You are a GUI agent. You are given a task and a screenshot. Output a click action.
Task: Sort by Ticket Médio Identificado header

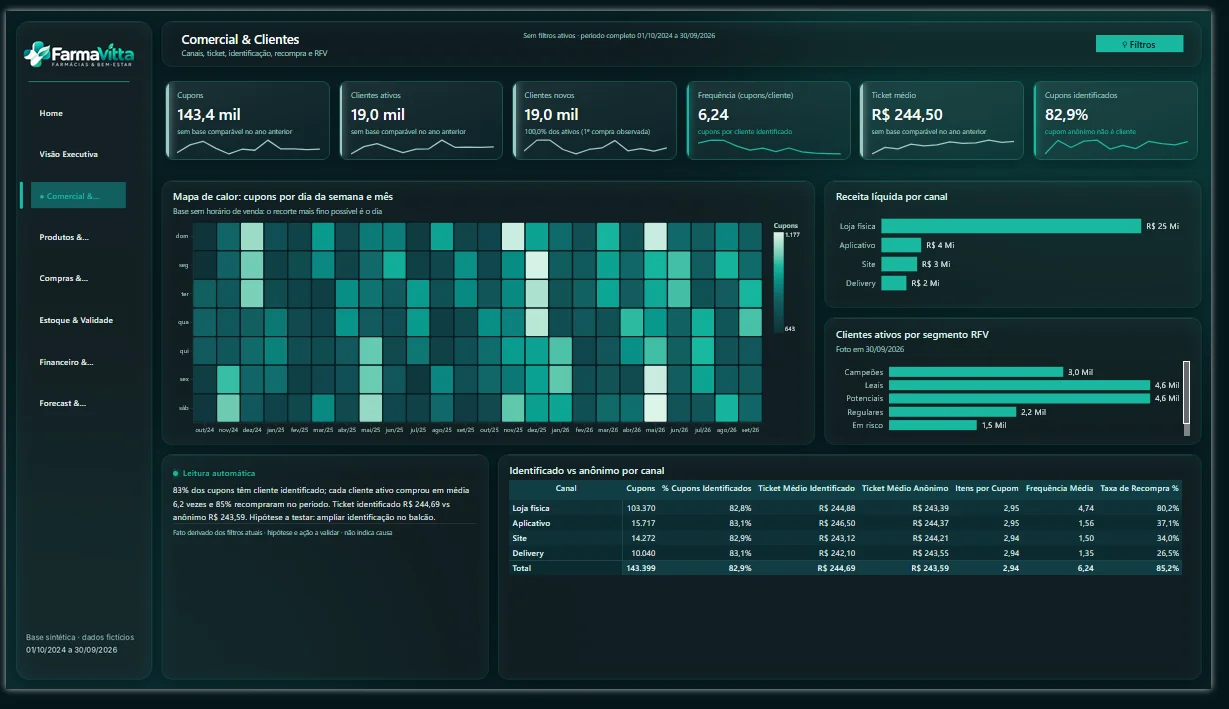pyautogui.click(x=807, y=488)
